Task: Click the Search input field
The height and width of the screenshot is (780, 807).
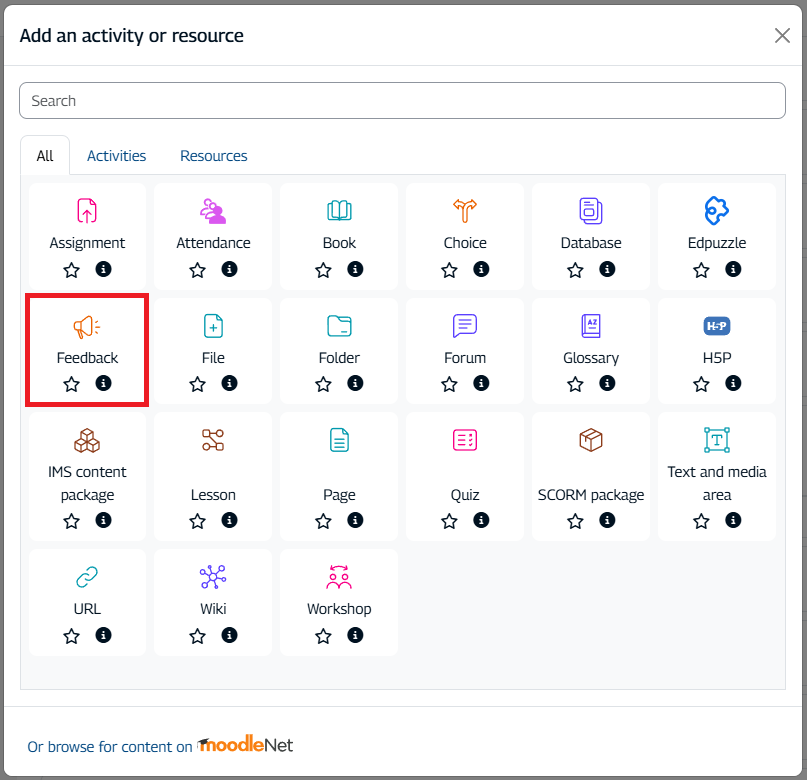Action: point(402,101)
